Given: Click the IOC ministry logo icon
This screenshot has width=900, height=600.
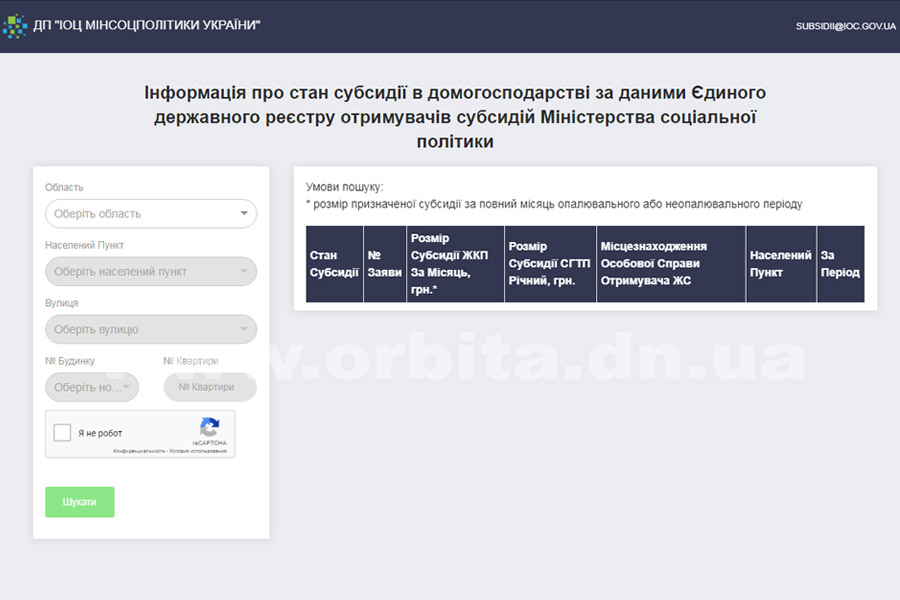Looking at the screenshot, I should (x=14, y=26).
